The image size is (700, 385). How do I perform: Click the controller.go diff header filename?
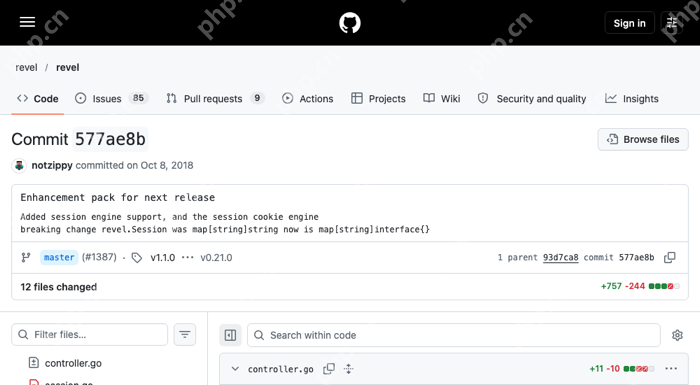[x=280, y=369]
